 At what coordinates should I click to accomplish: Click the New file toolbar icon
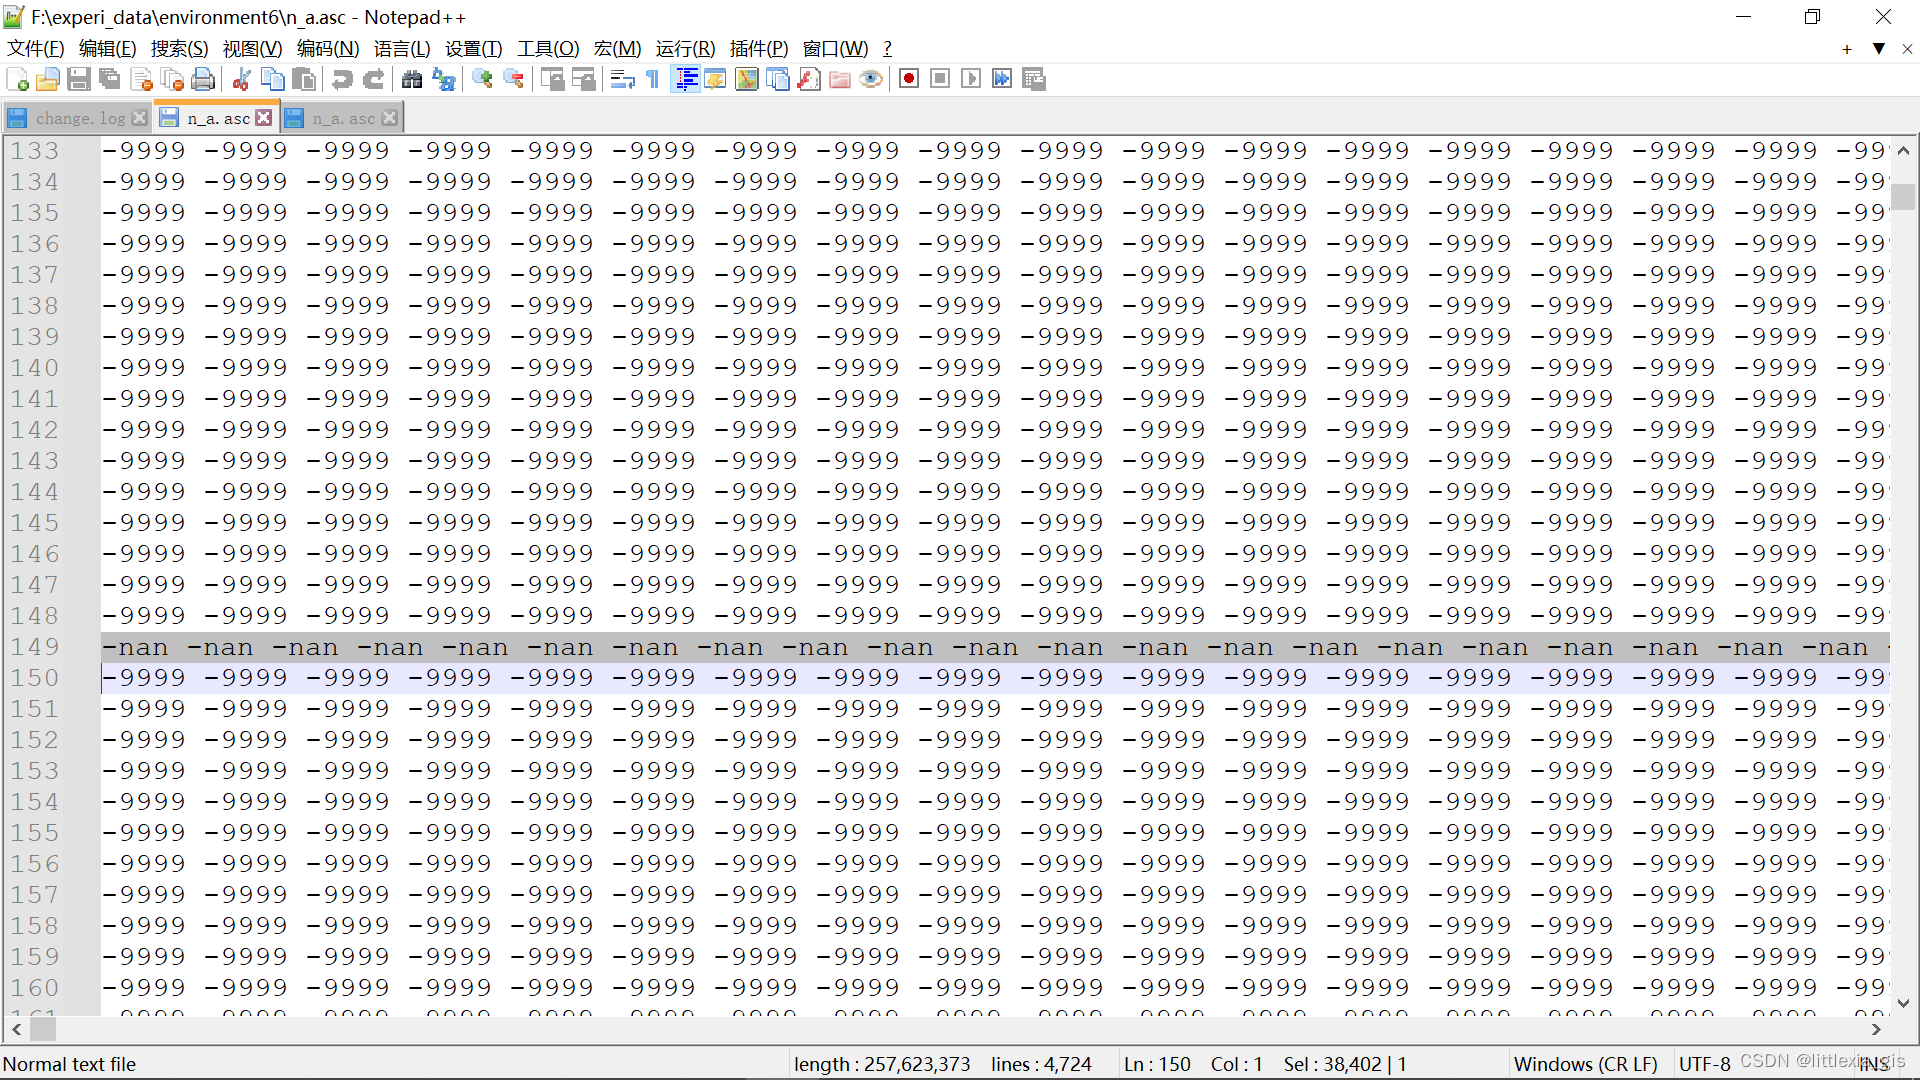click(17, 79)
